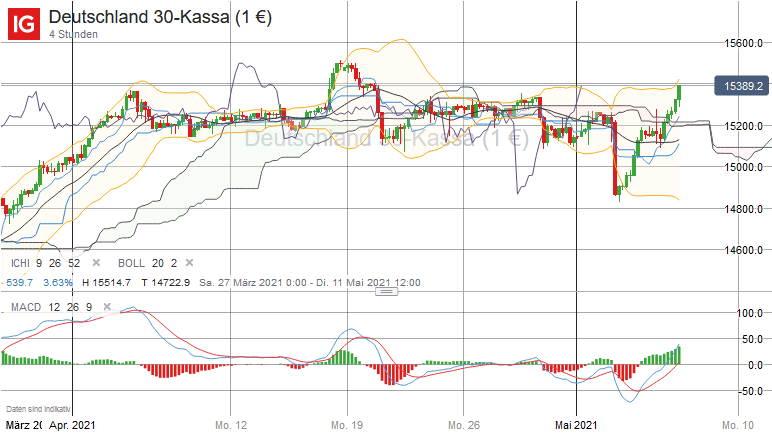Click the 4 Stunden timeframe label
This screenshot has width=772, height=434.
pos(73,34)
